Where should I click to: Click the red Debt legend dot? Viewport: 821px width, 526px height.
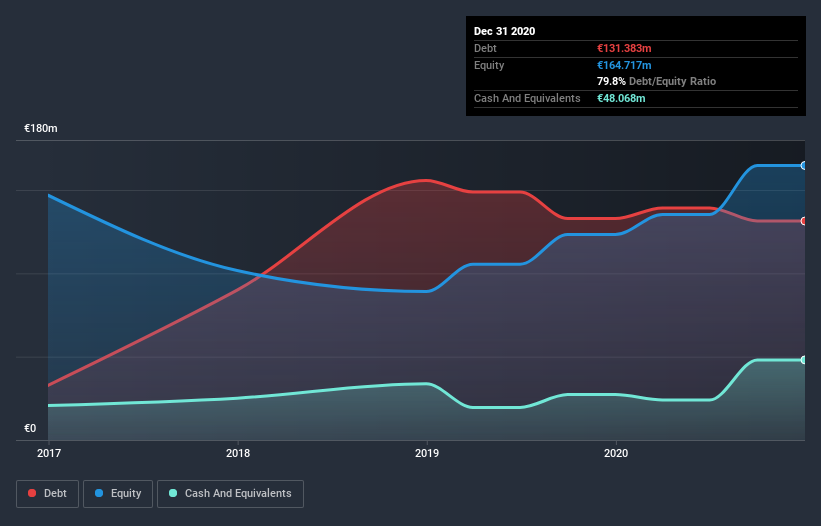[32, 493]
